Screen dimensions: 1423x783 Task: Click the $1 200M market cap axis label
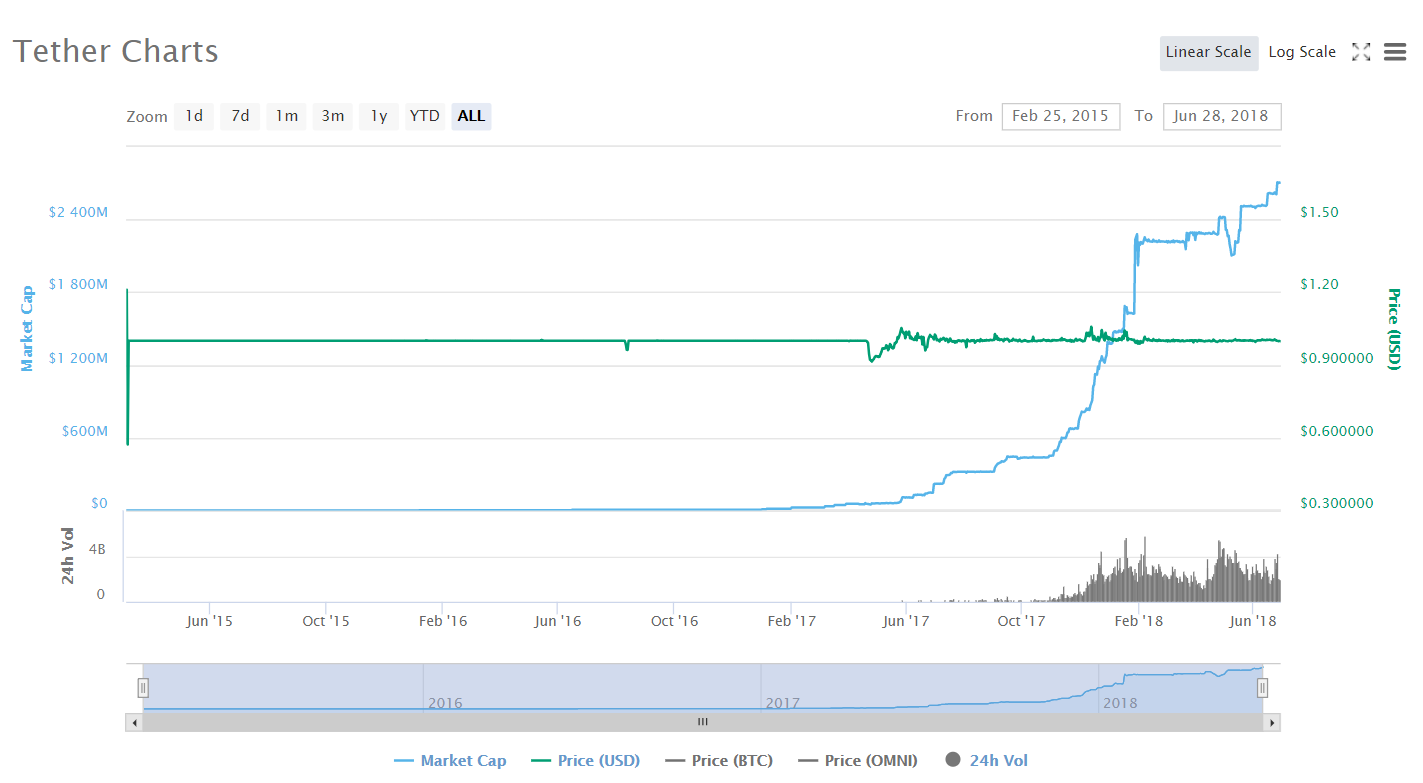[x=78, y=358]
